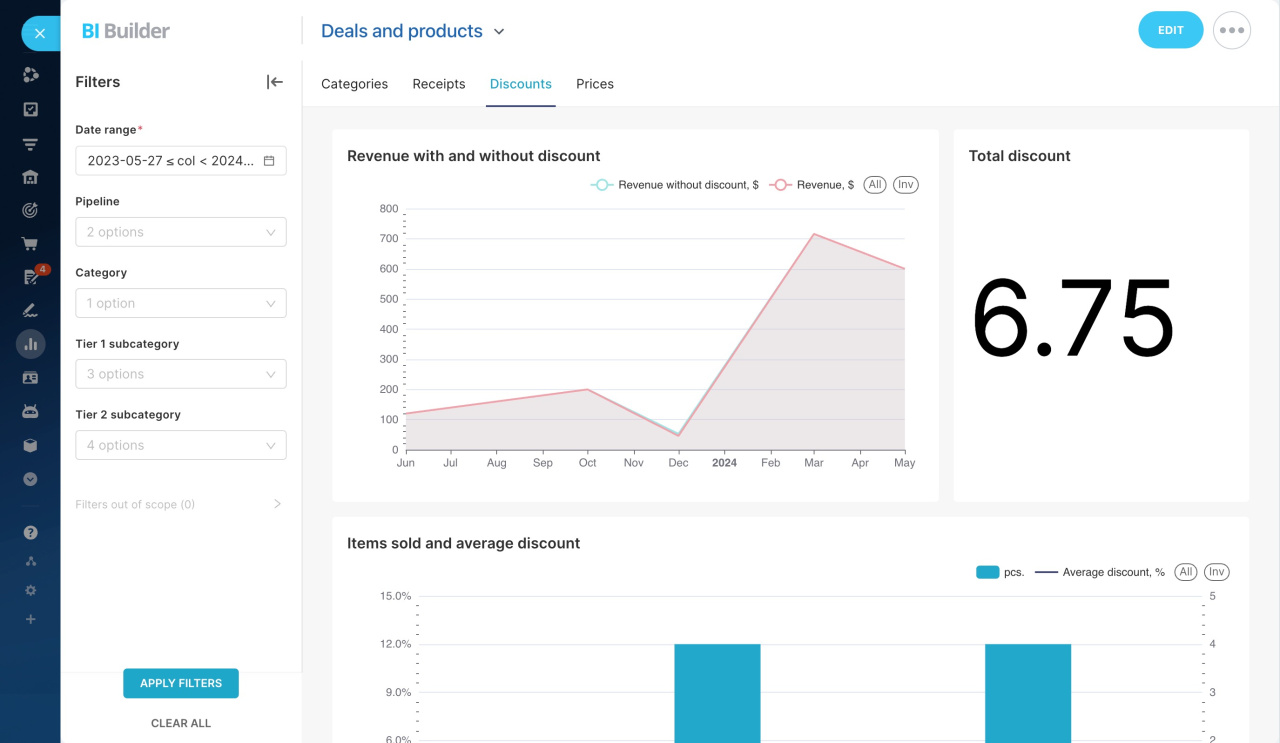Open the Tier 1 subcategory dropdown

tap(181, 374)
